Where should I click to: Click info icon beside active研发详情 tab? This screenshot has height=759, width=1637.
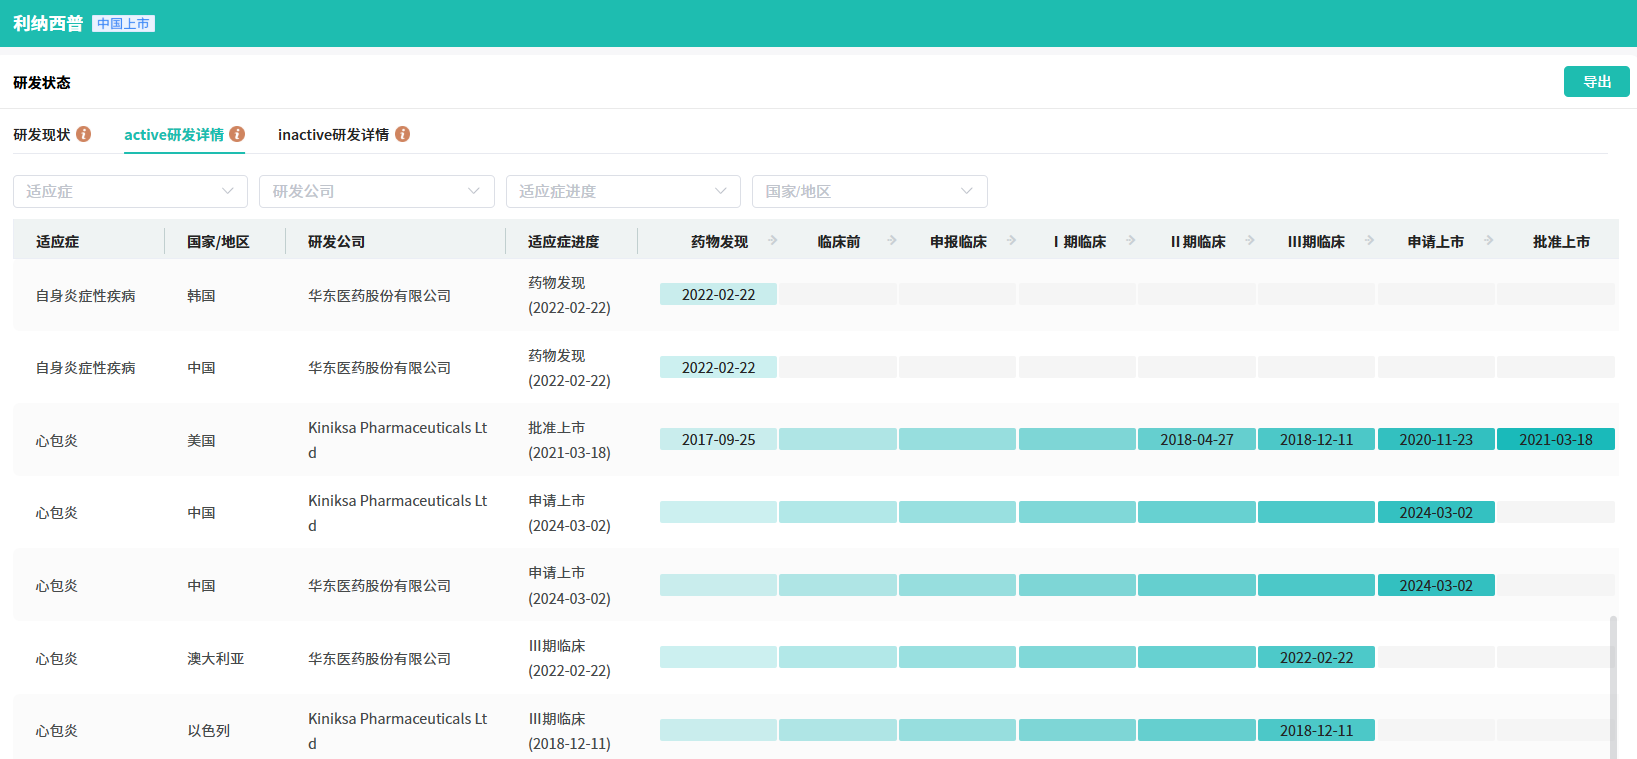point(237,134)
